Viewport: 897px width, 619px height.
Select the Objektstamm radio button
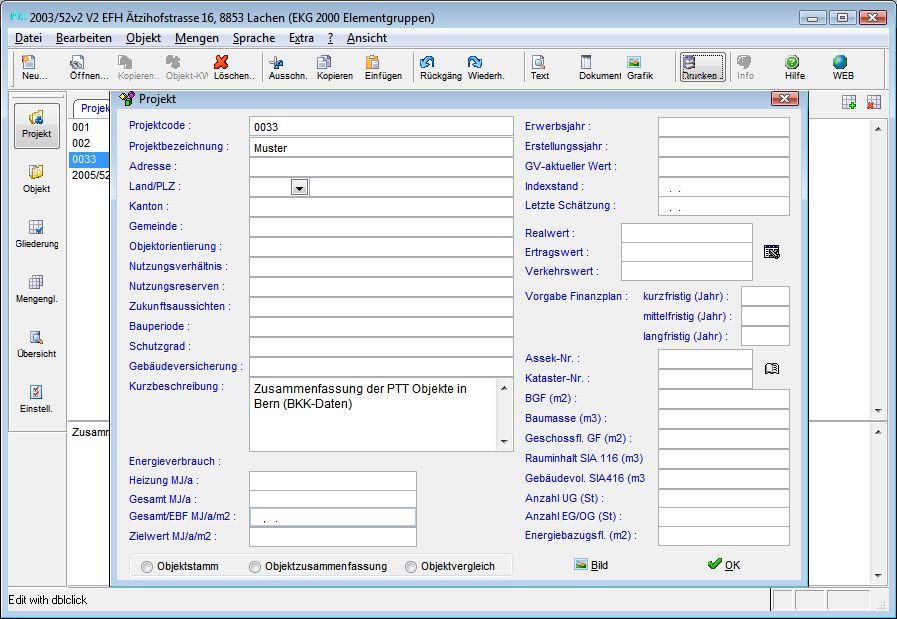[147, 566]
